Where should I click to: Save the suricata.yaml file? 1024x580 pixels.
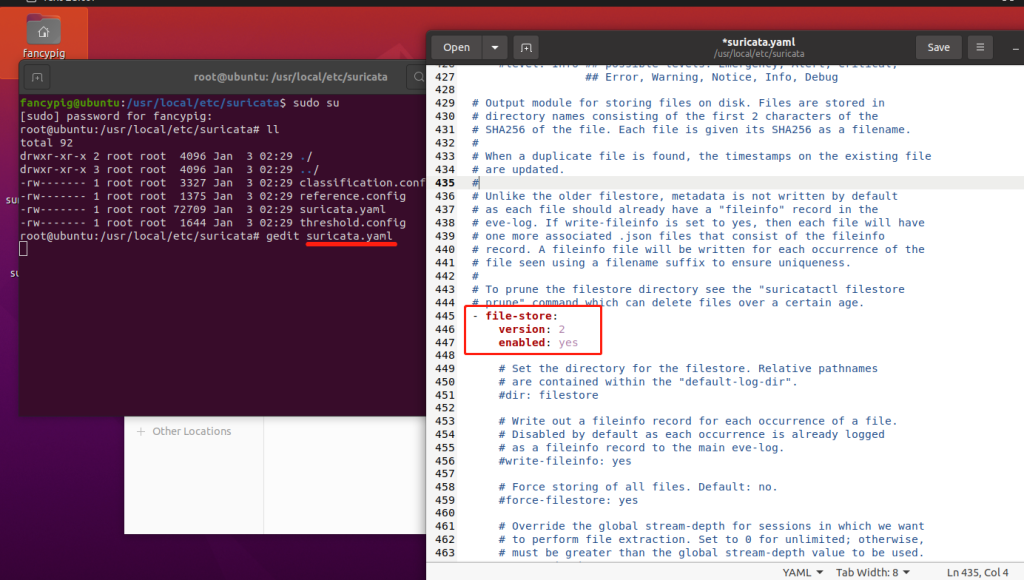[938, 48]
